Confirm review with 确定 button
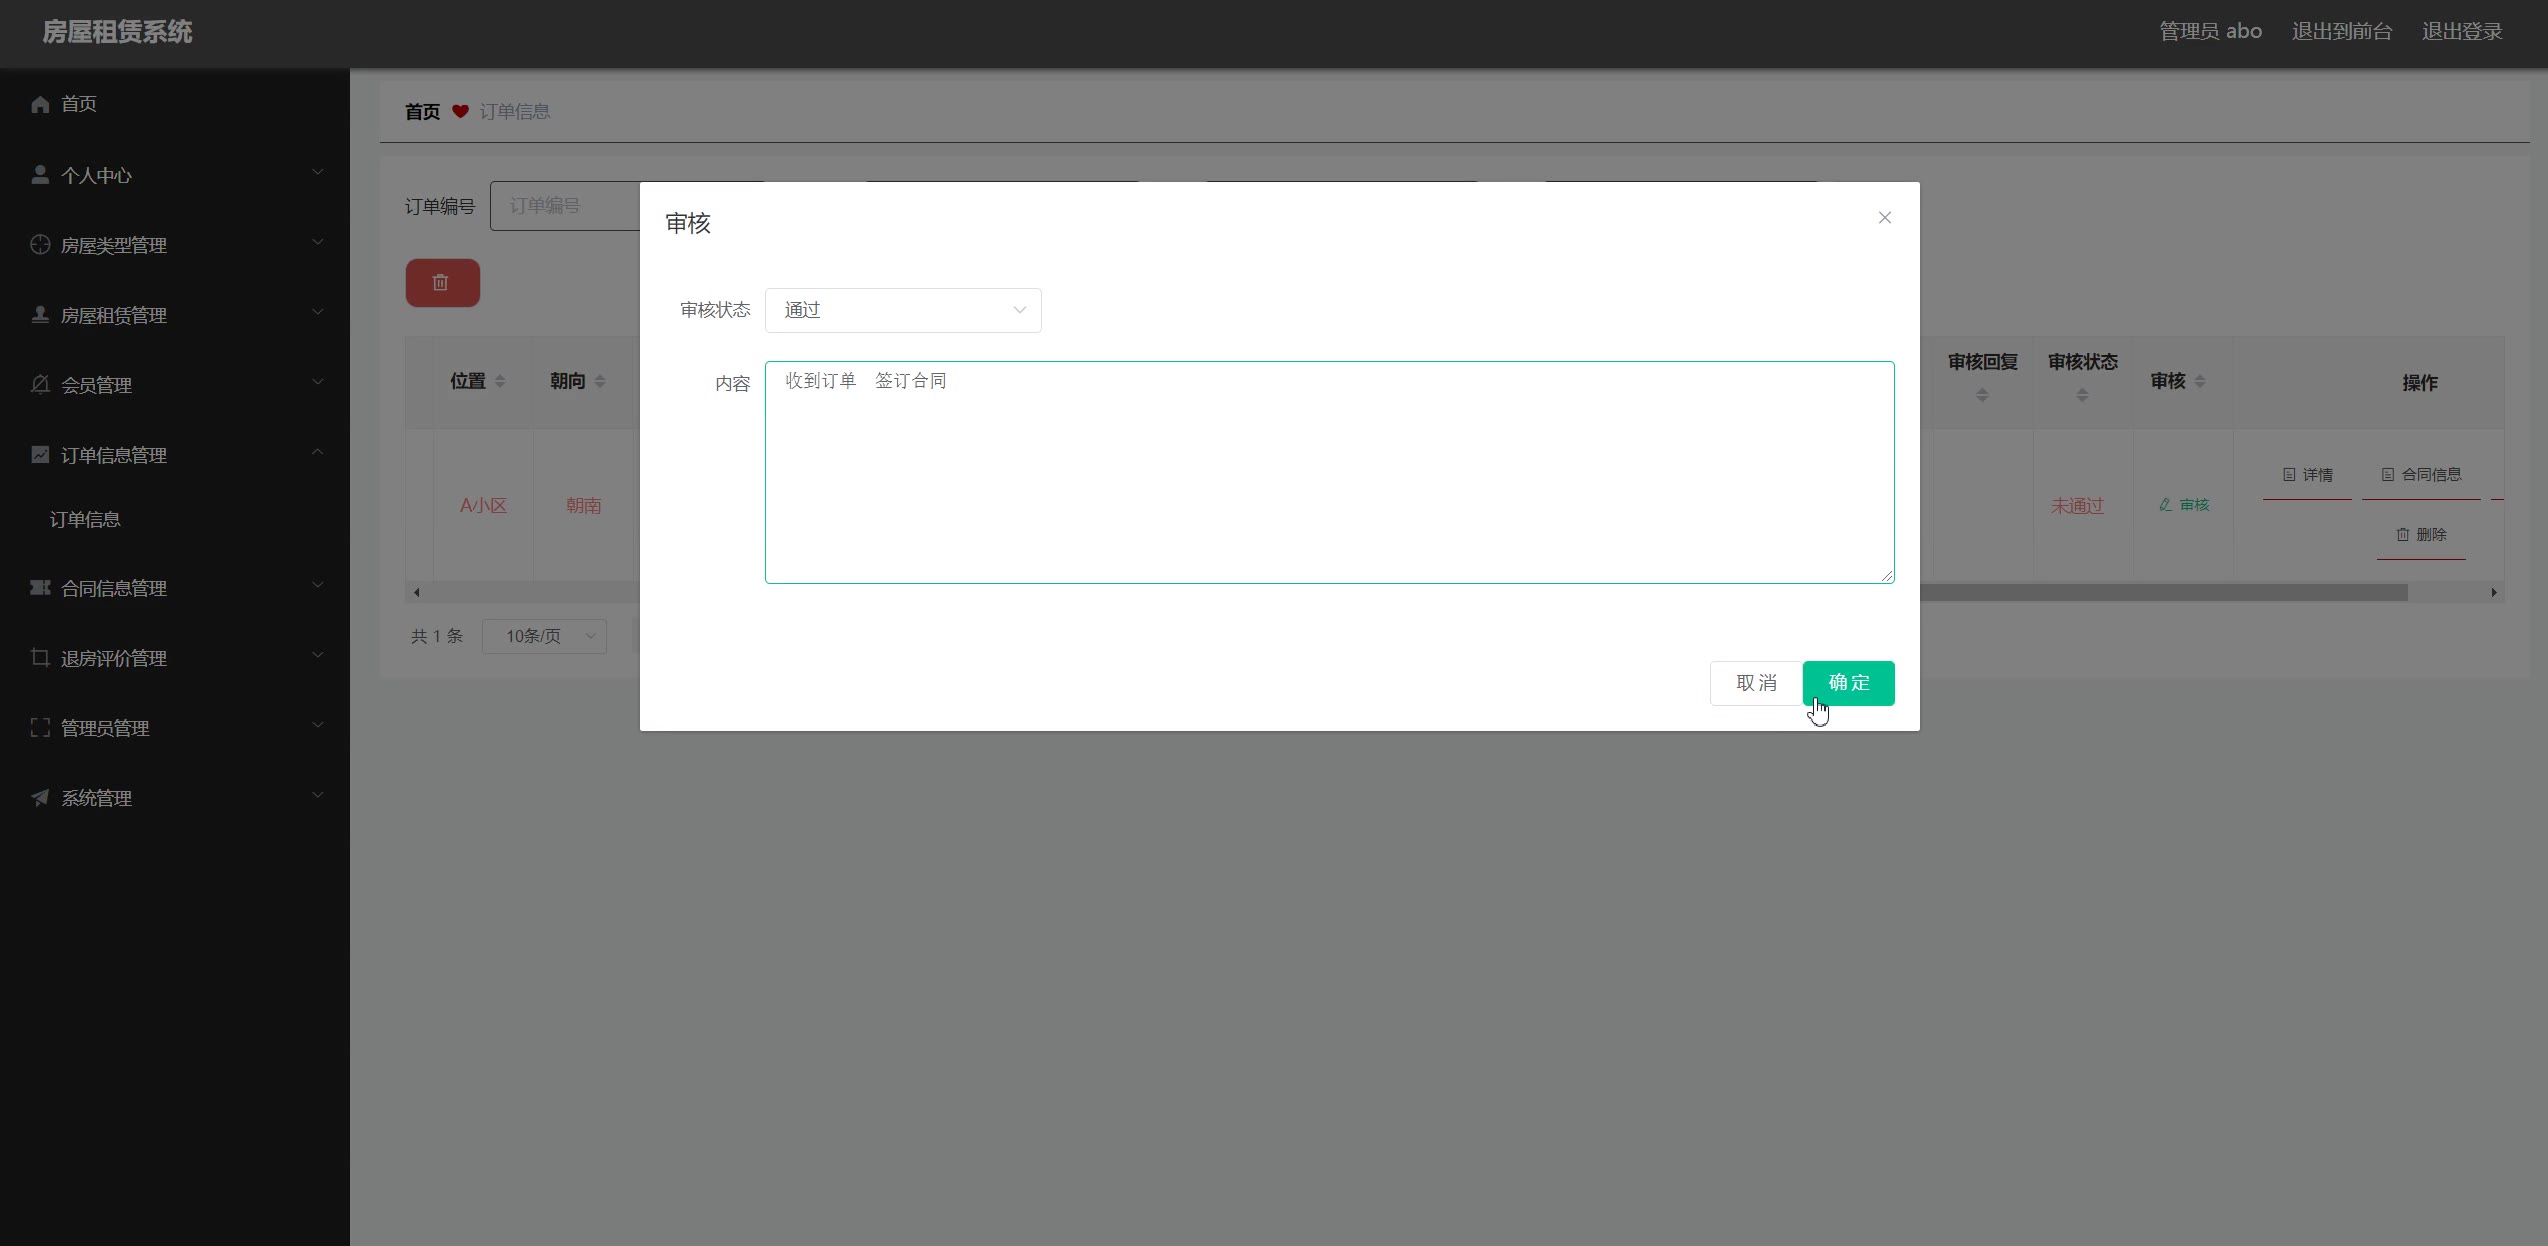 (x=1848, y=683)
